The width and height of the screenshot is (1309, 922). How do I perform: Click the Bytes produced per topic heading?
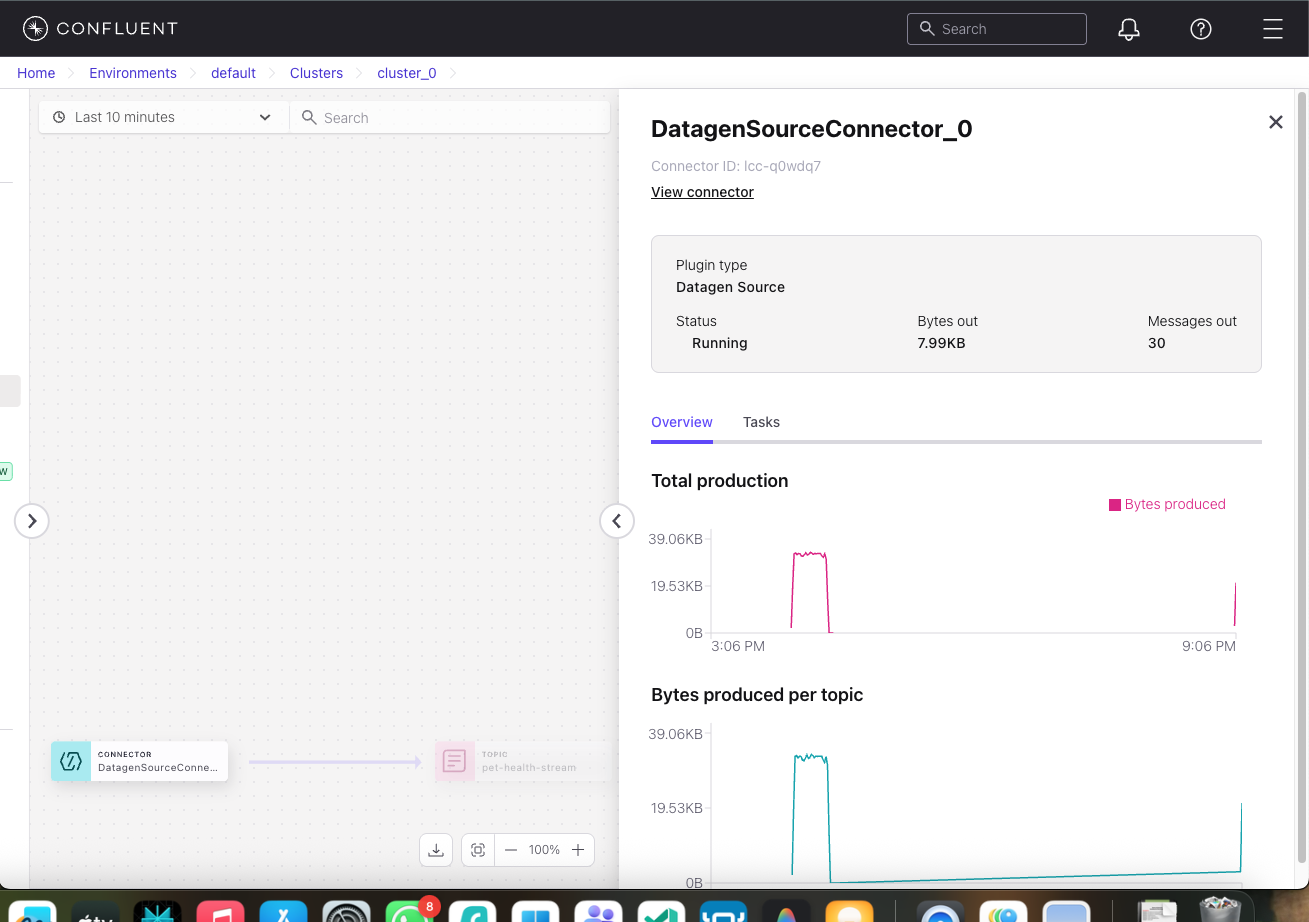[x=757, y=695]
